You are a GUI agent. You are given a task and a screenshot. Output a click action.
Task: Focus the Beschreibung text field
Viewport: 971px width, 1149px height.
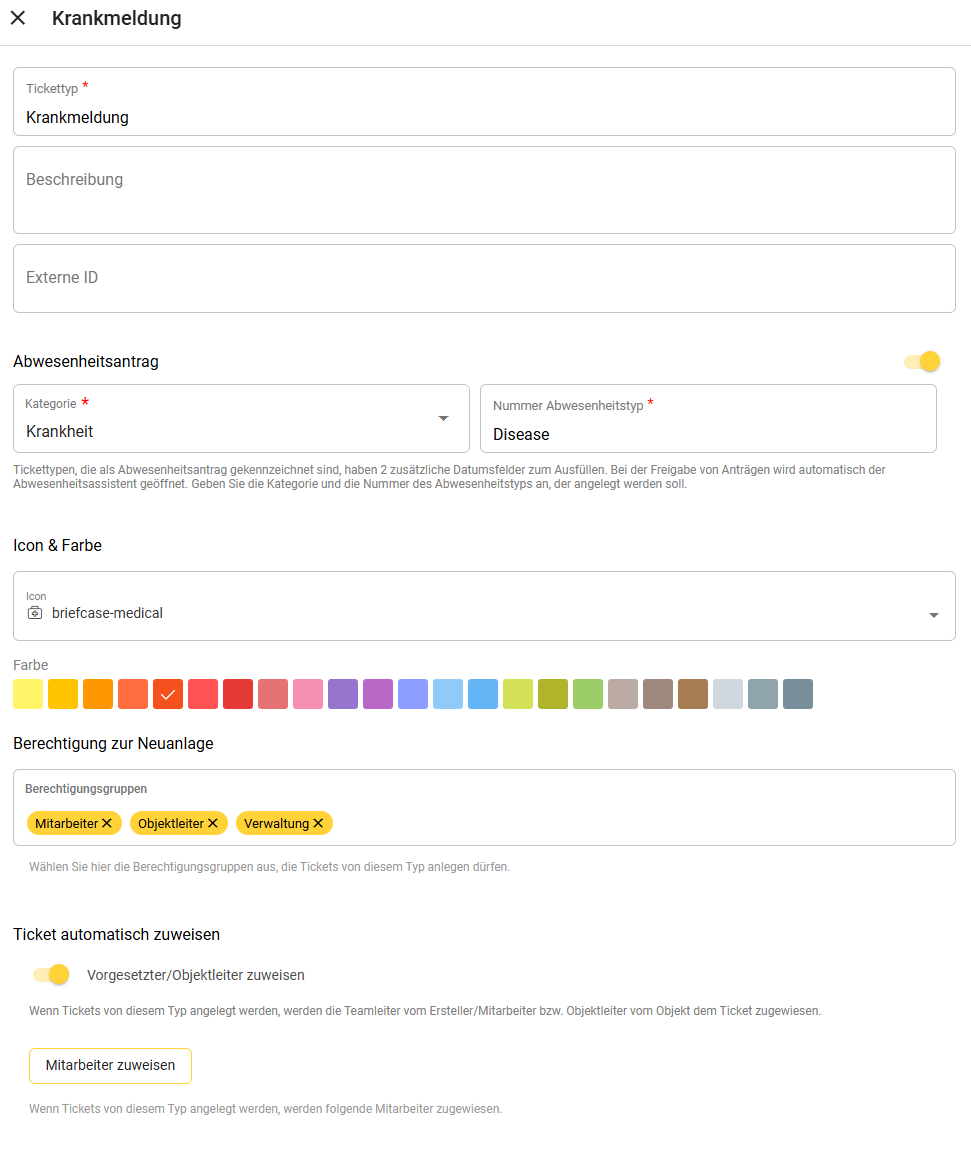click(484, 190)
